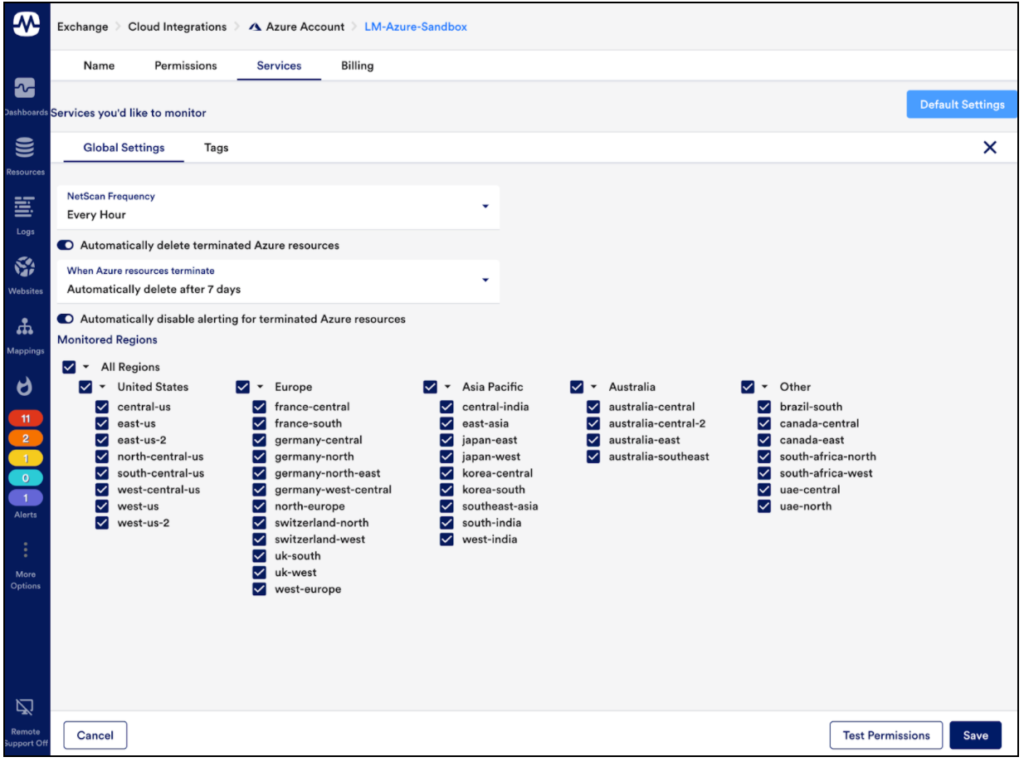1024x762 pixels.
Task: Click the Services you'd like to monitor text
Action: click(x=128, y=113)
